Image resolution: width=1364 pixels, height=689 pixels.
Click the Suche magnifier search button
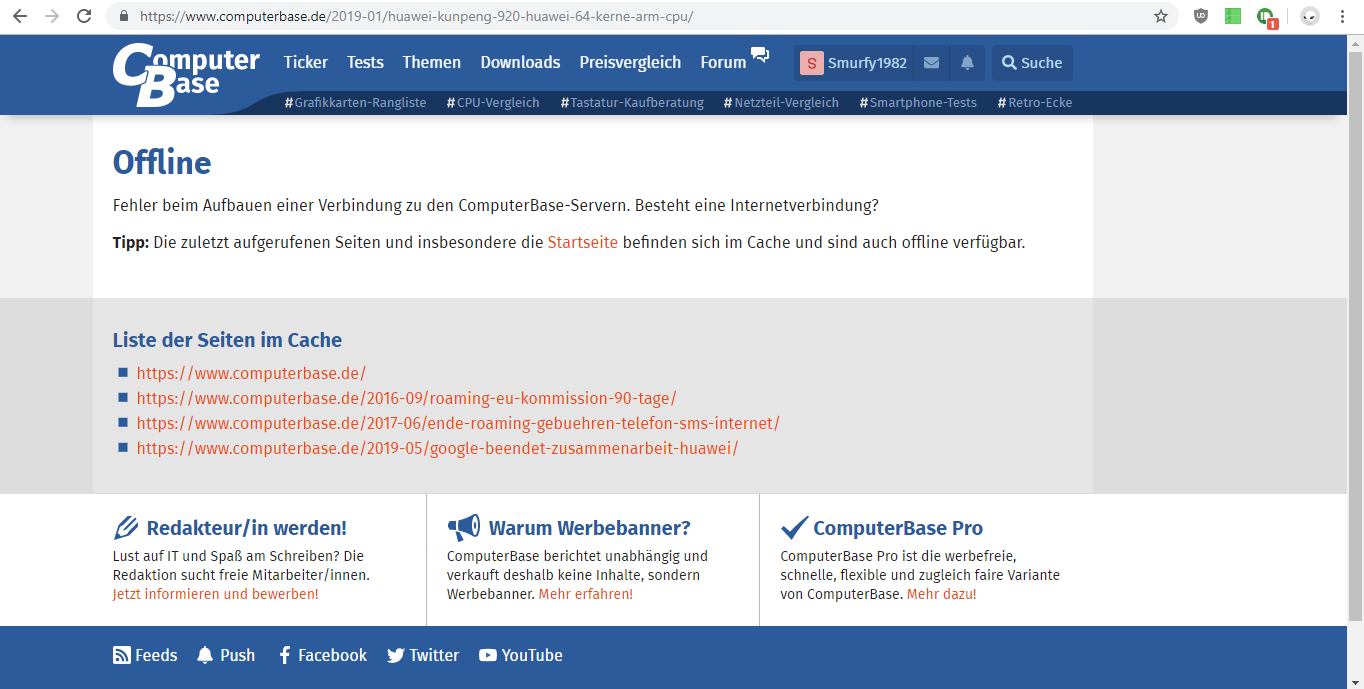pyautogui.click(x=1032, y=63)
